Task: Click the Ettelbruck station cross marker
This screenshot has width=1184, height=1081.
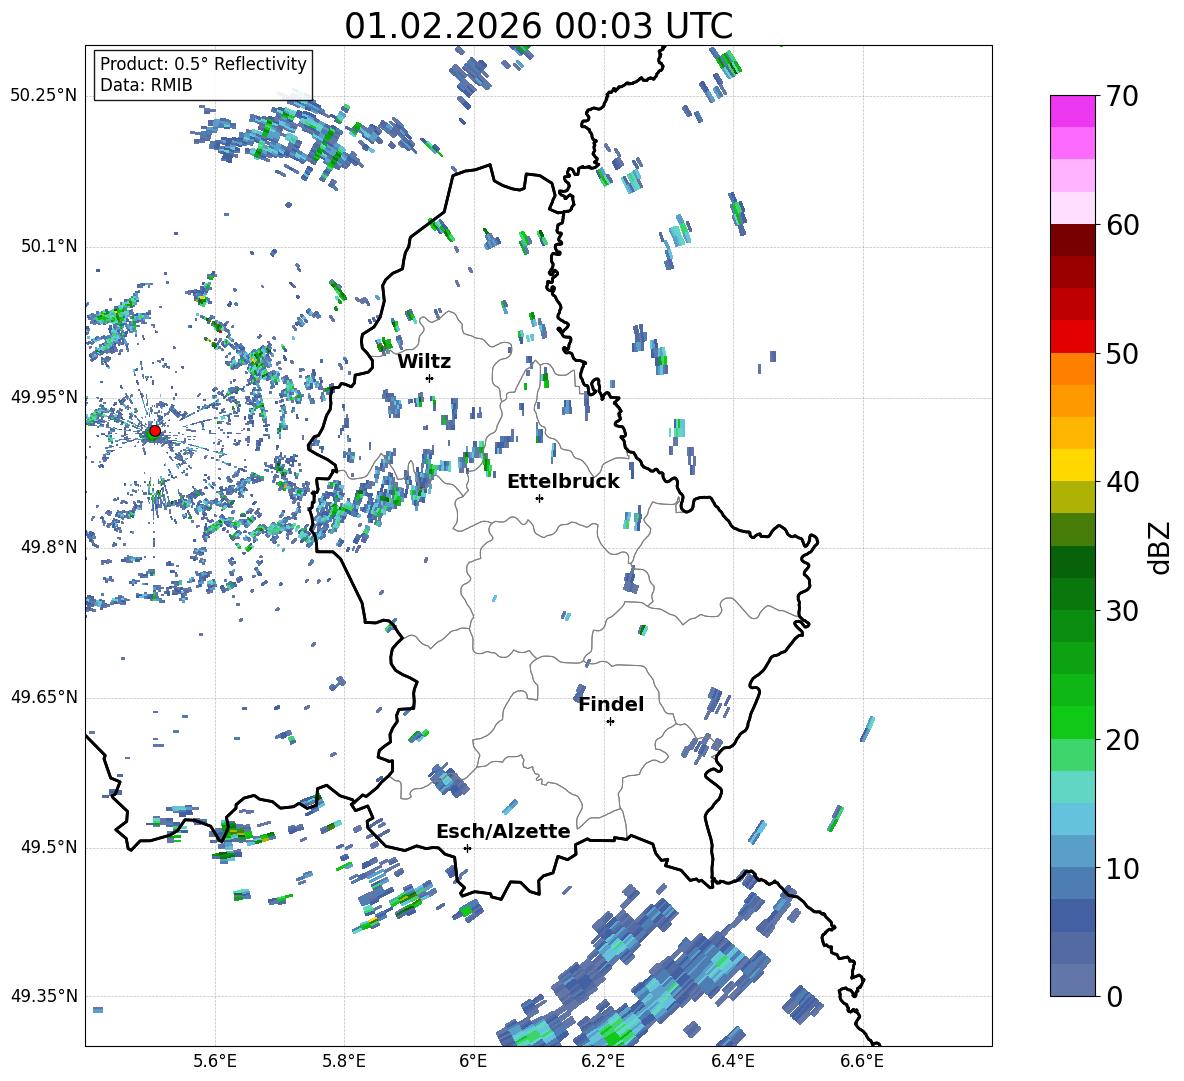Action: 539,498
